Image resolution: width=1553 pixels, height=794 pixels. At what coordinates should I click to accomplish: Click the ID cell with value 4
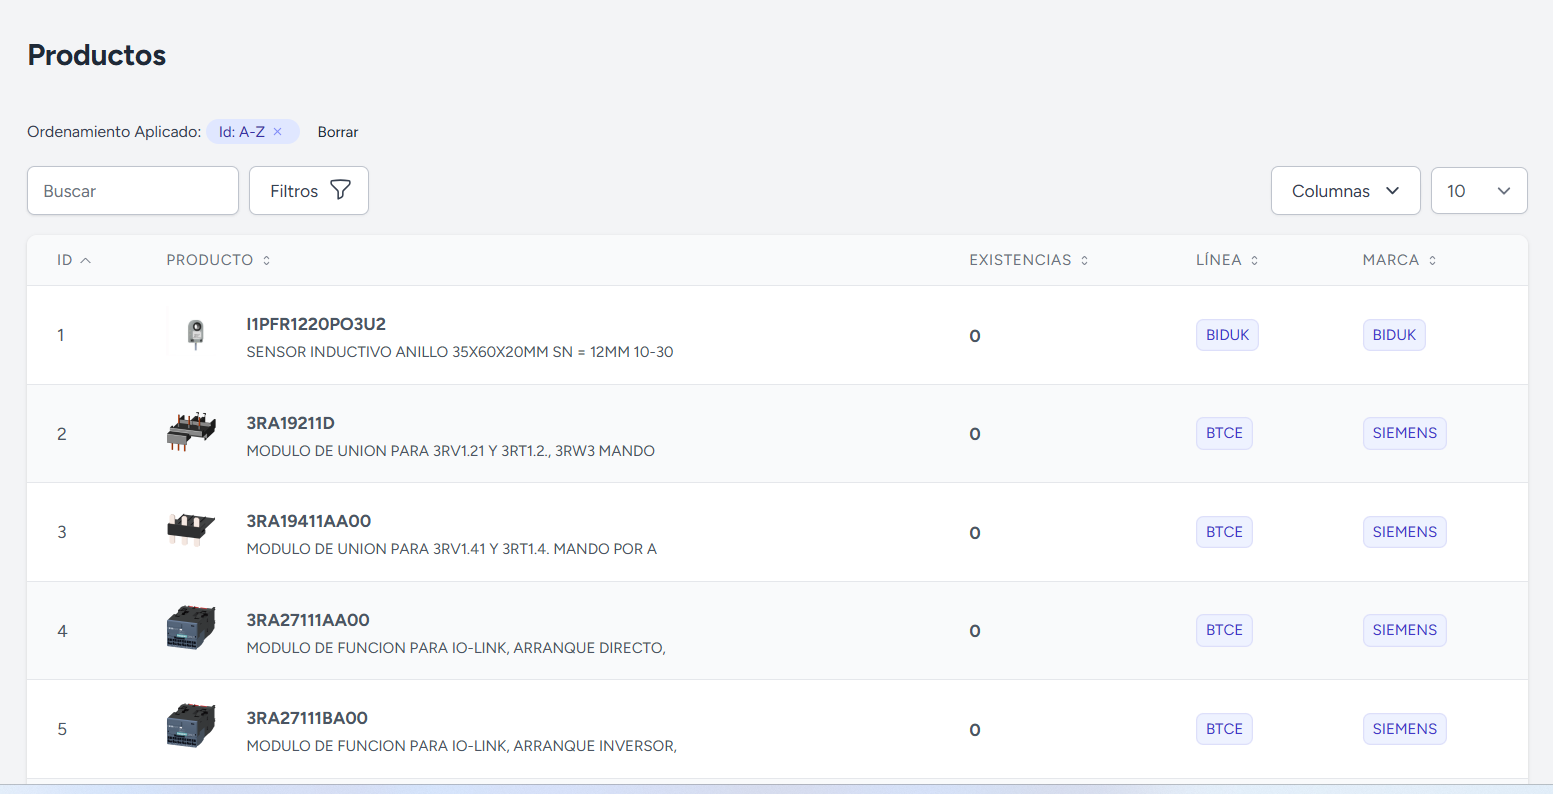[x=62, y=631]
